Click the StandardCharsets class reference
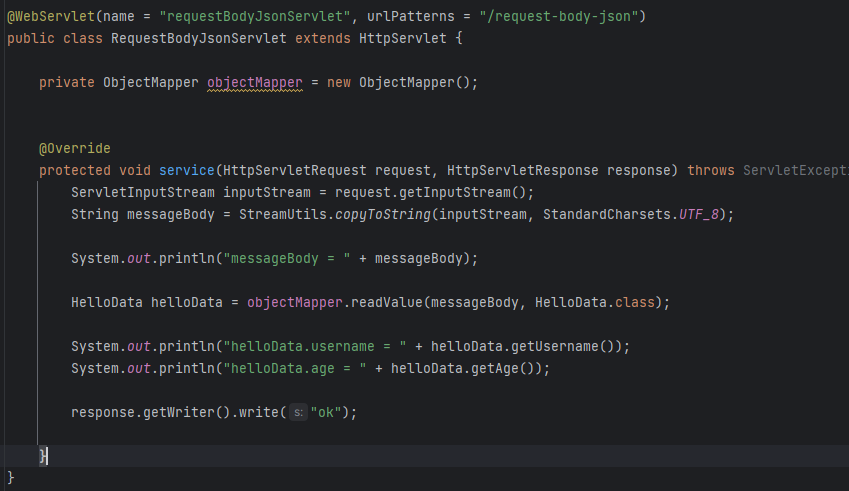The width and height of the screenshot is (849, 491). pos(607,215)
